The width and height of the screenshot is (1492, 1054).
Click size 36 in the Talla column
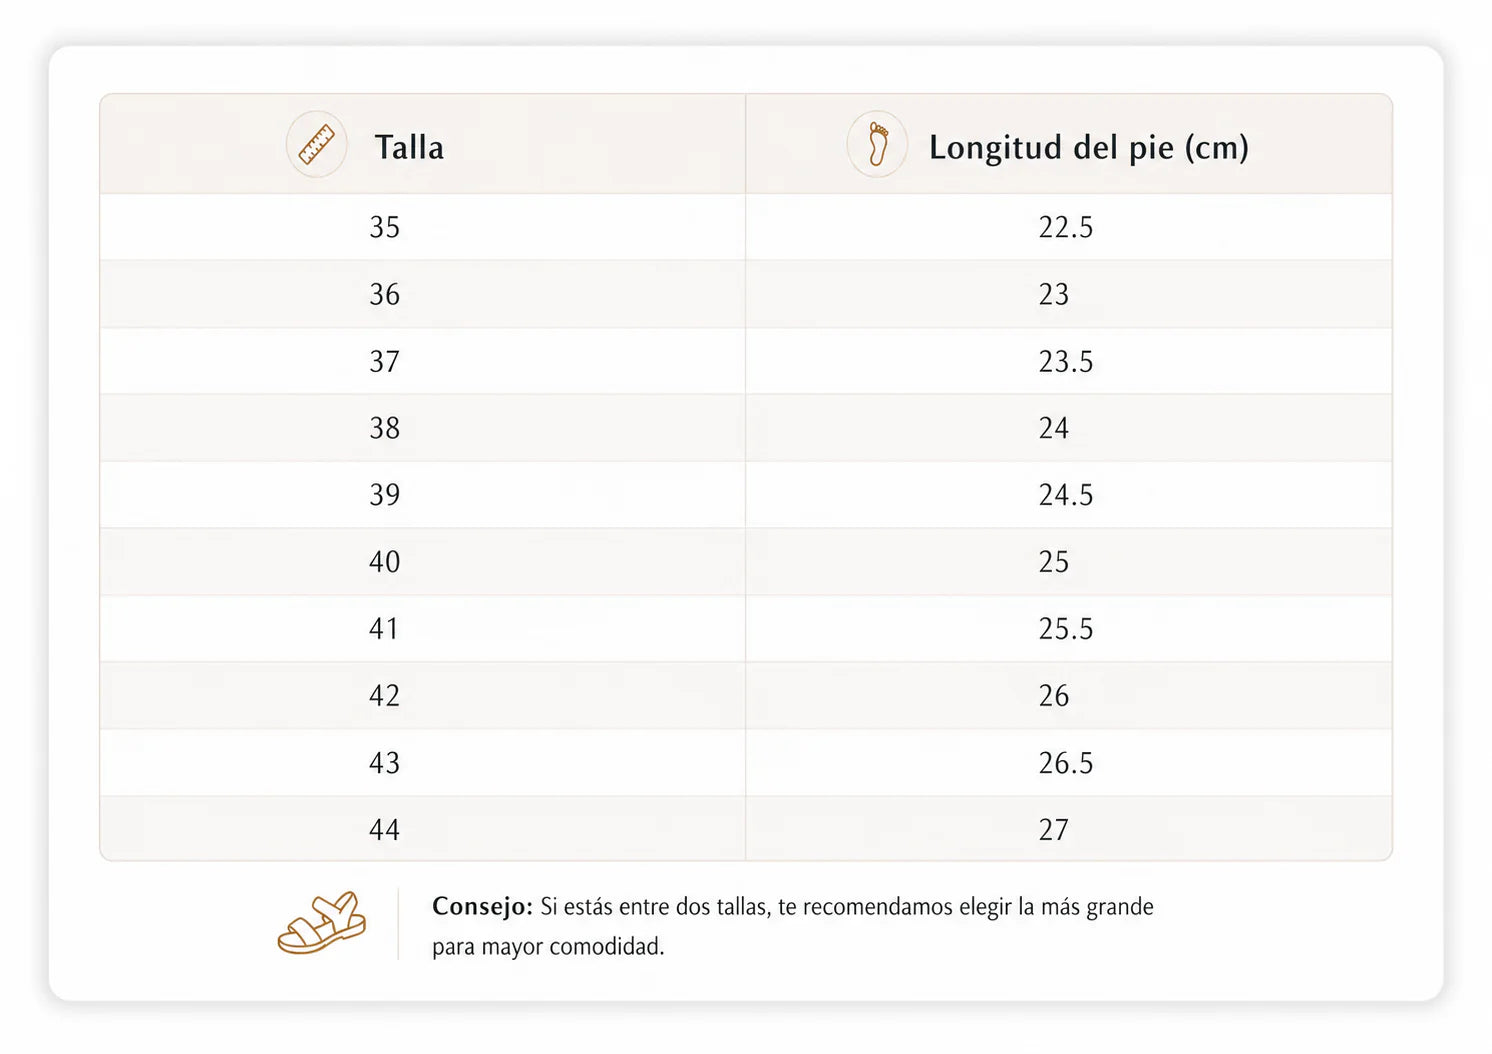pyautogui.click(x=384, y=294)
